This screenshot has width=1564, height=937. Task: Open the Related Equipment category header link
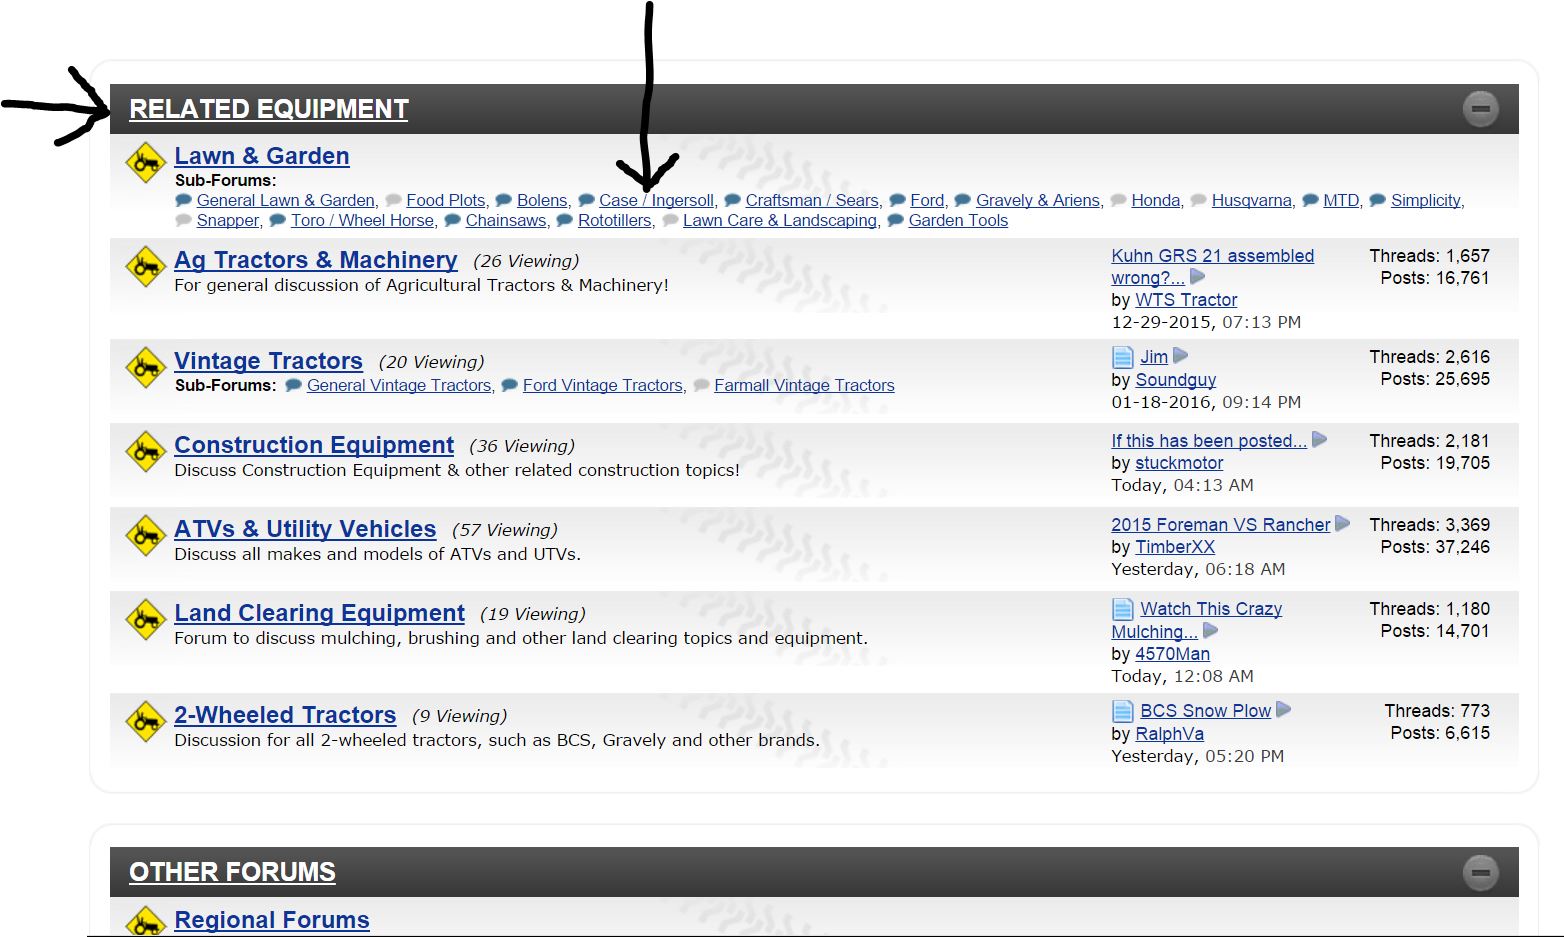(x=268, y=109)
